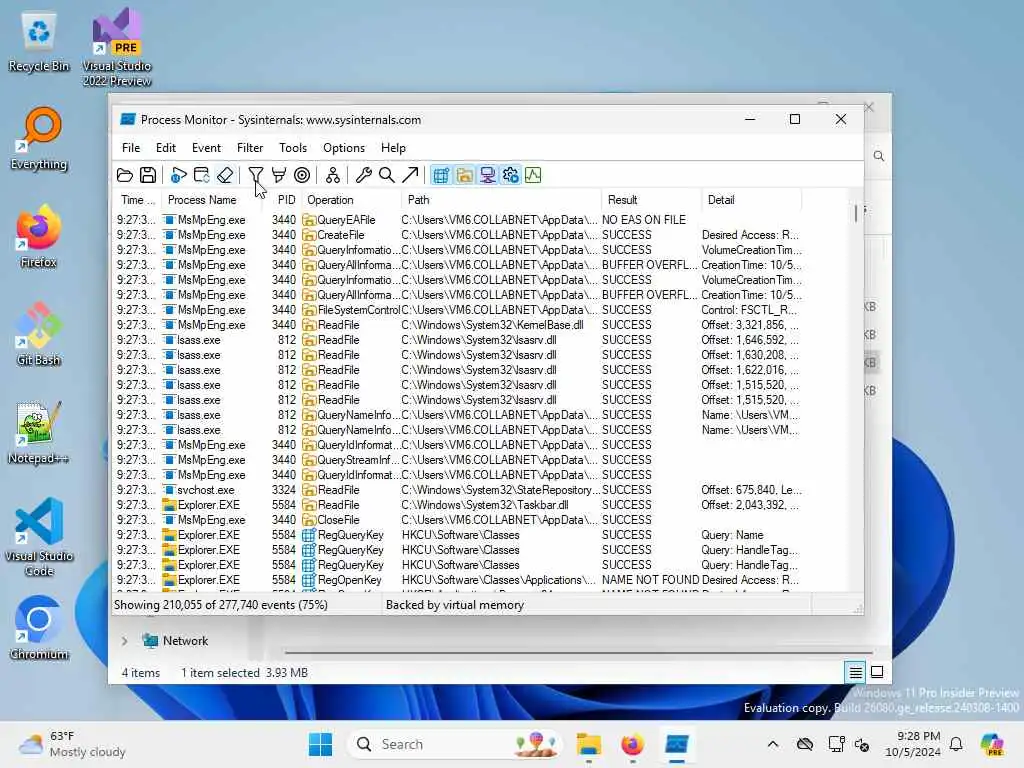Viewport: 1024px width, 768px height.
Task: Click the Jump To Object arrow icon
Action: 410,175
